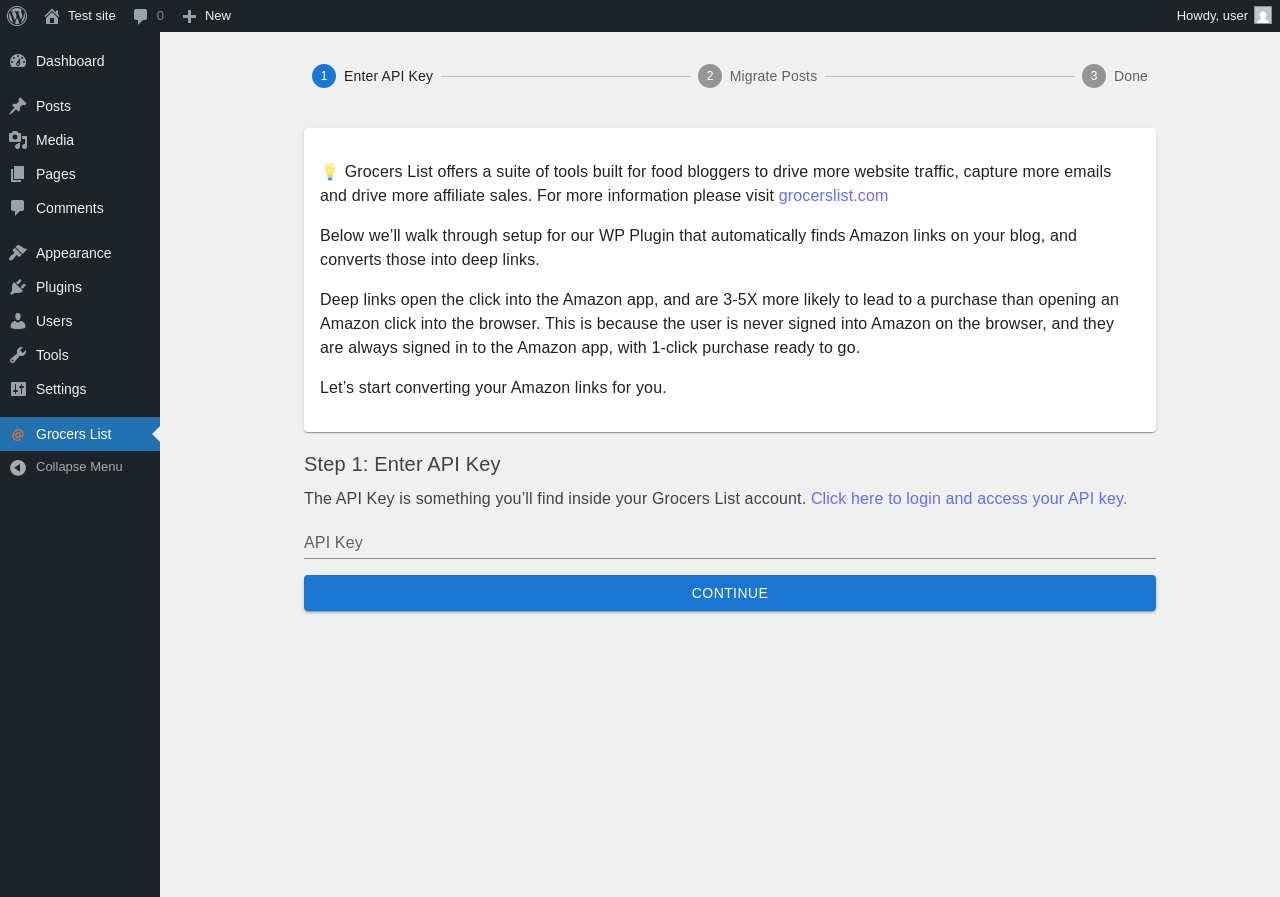Image resolution: width=1280 pixels, height=897 pixels.
Task: Visit the grocerslist.com link
Action: (833, 196)
